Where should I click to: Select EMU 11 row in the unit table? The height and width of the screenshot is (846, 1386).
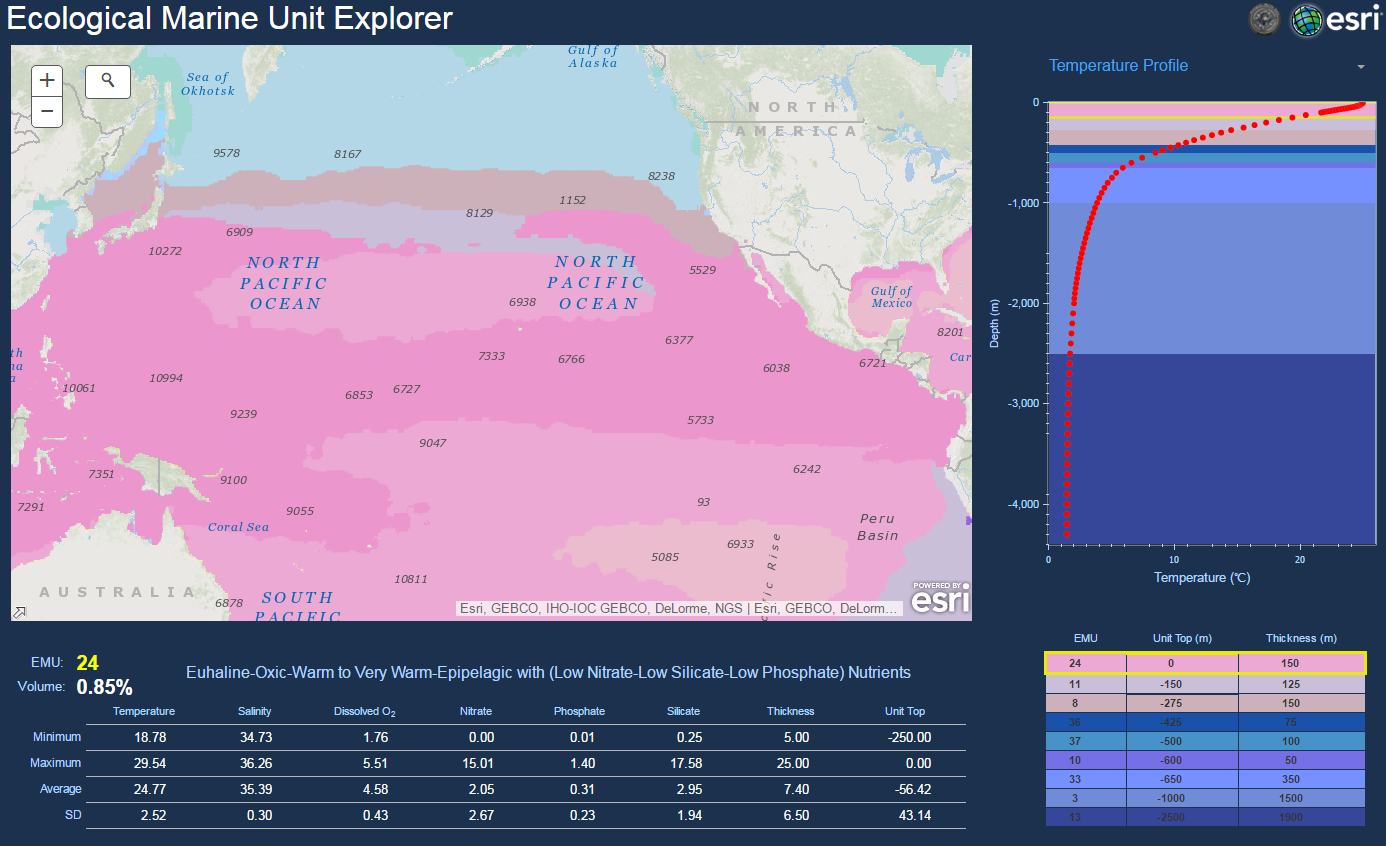pyautogui.click(x=1205, y=684)
